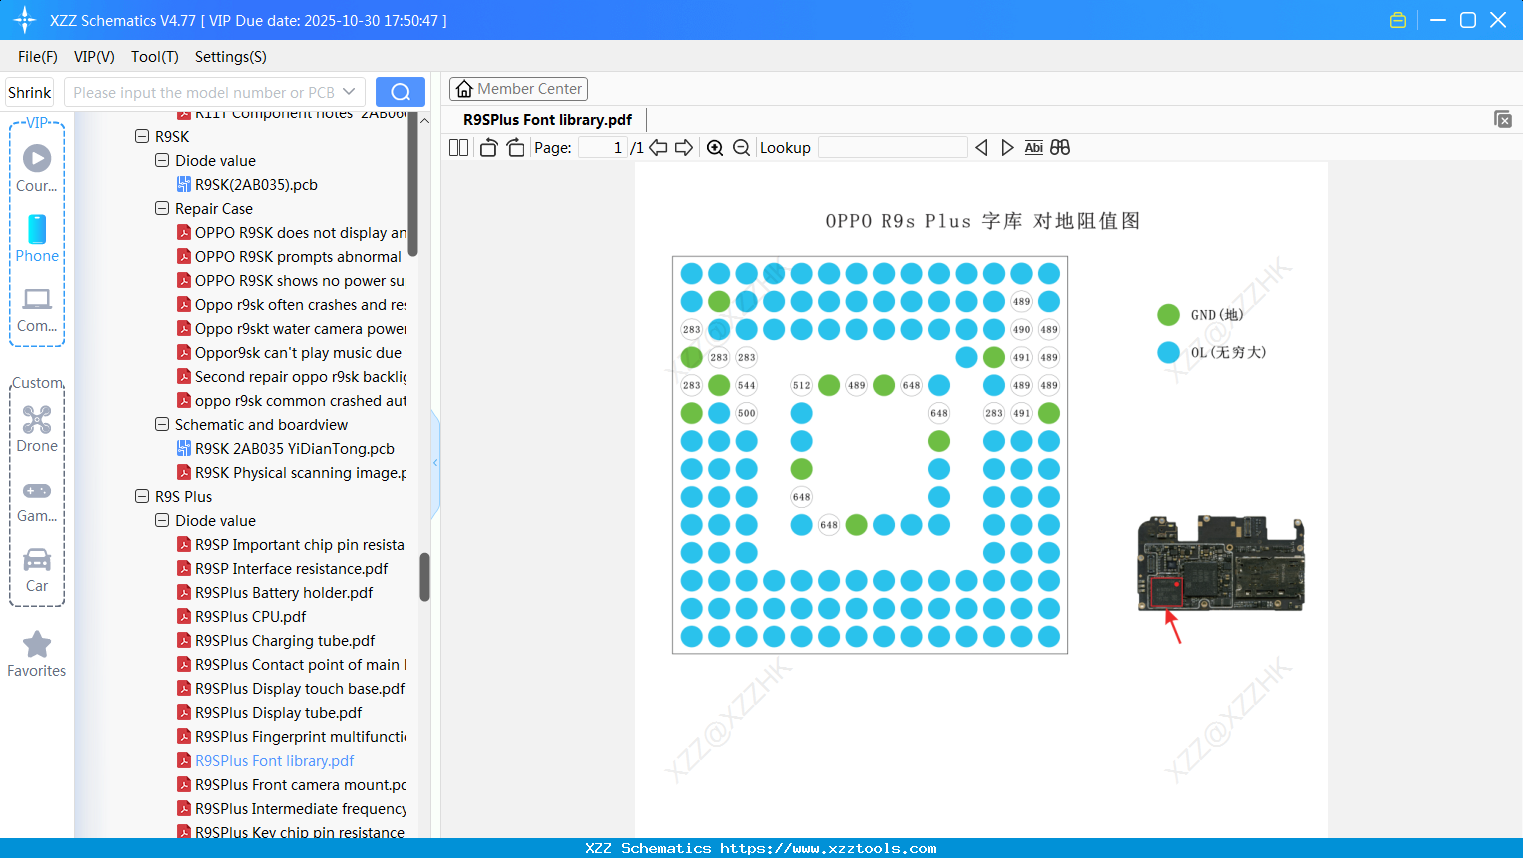The width and height of the screenshot is (1523, 858).
Task: Collapse the R9S Plus tree node
Action: [x=142, y=496]
